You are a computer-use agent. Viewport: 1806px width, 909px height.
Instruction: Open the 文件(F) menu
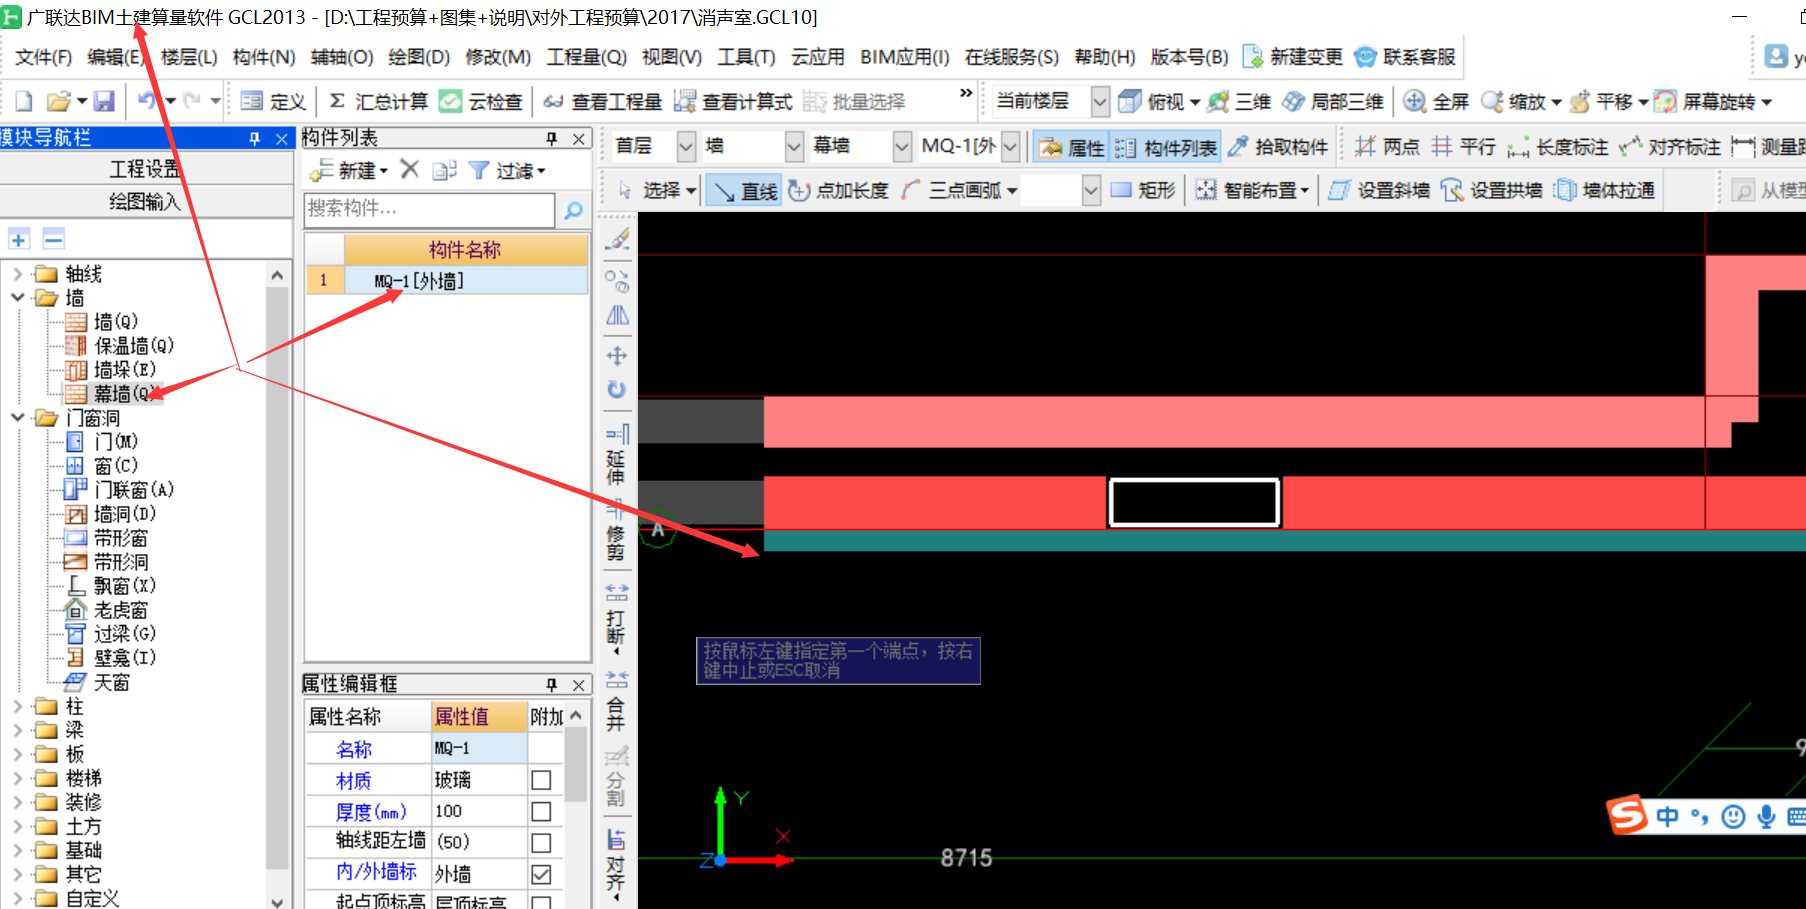[x=43, y=57]
